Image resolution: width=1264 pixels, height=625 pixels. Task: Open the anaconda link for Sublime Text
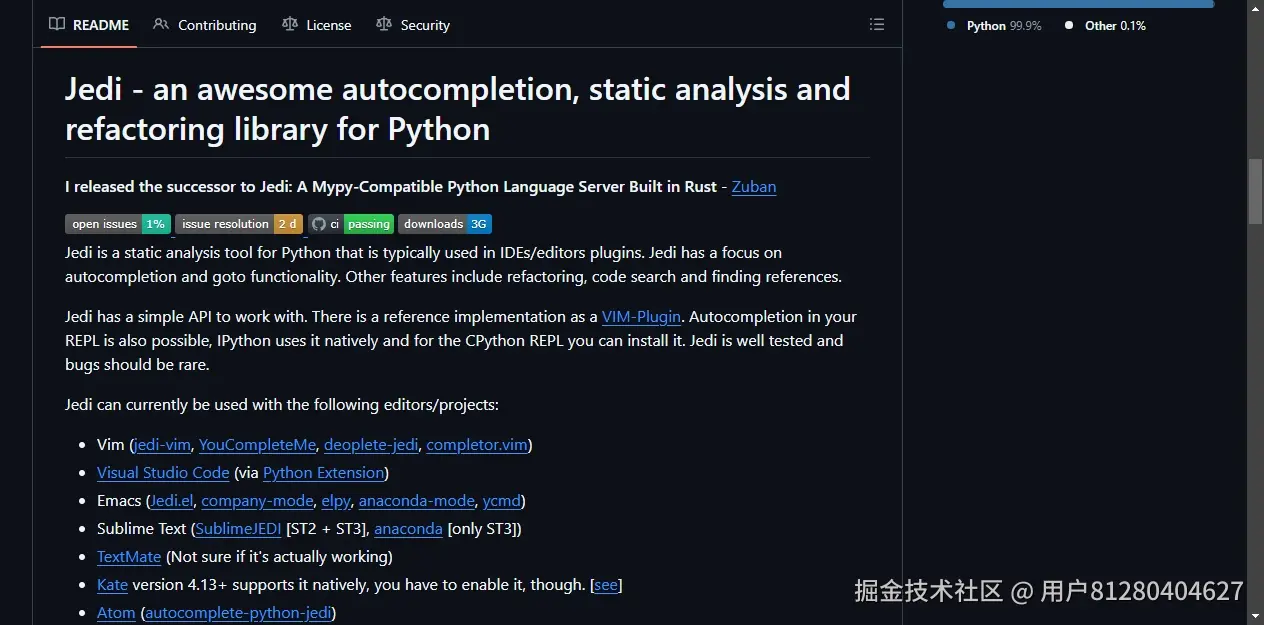coord(408,529)
